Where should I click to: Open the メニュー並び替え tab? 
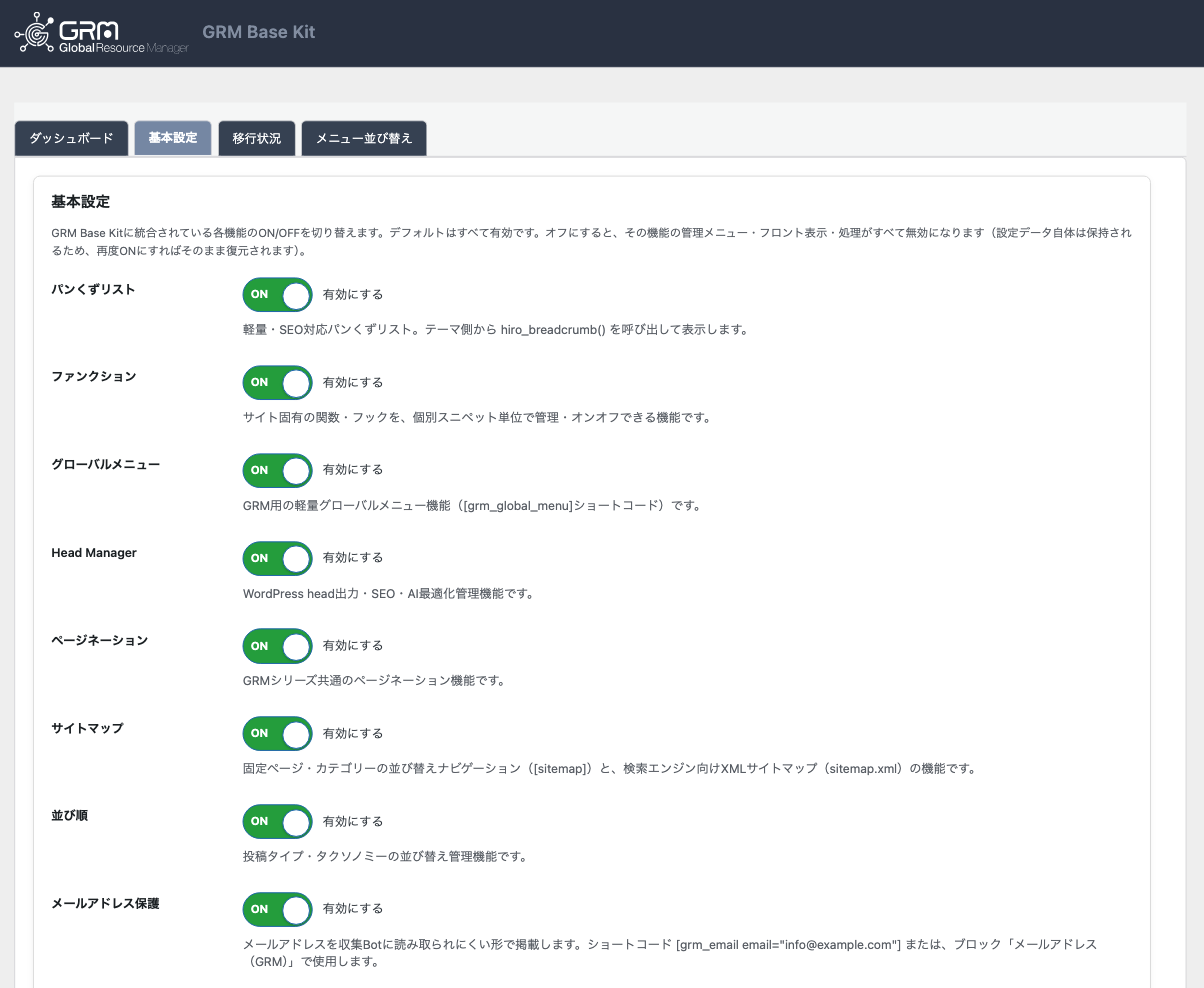pyautogui.click(x=364, y=138)
